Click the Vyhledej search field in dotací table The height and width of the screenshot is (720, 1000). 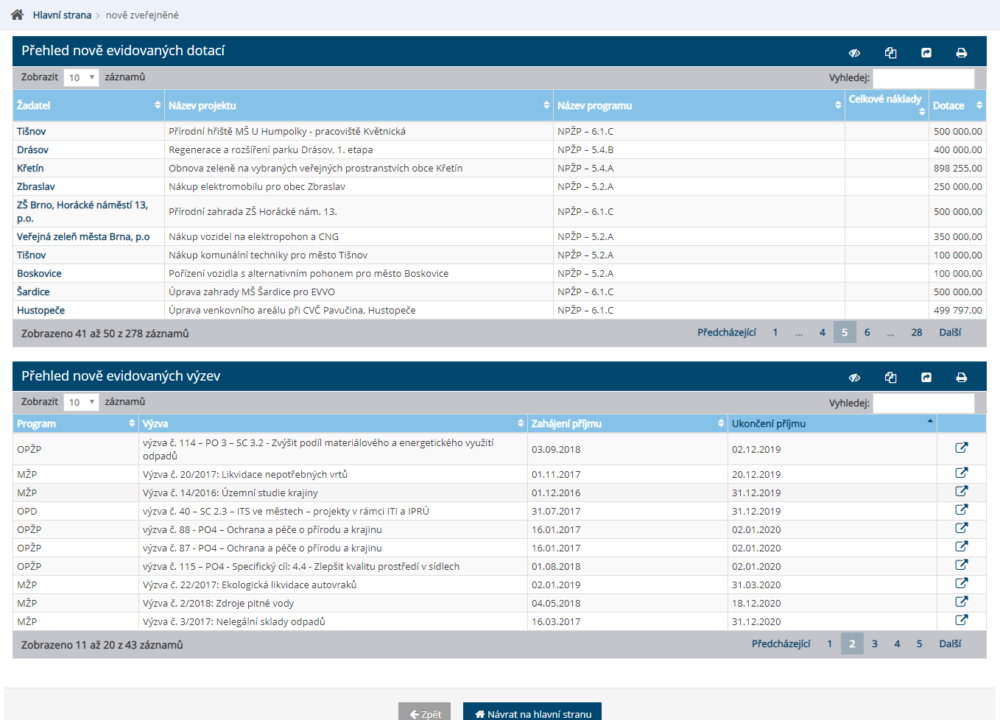point(923,78)
